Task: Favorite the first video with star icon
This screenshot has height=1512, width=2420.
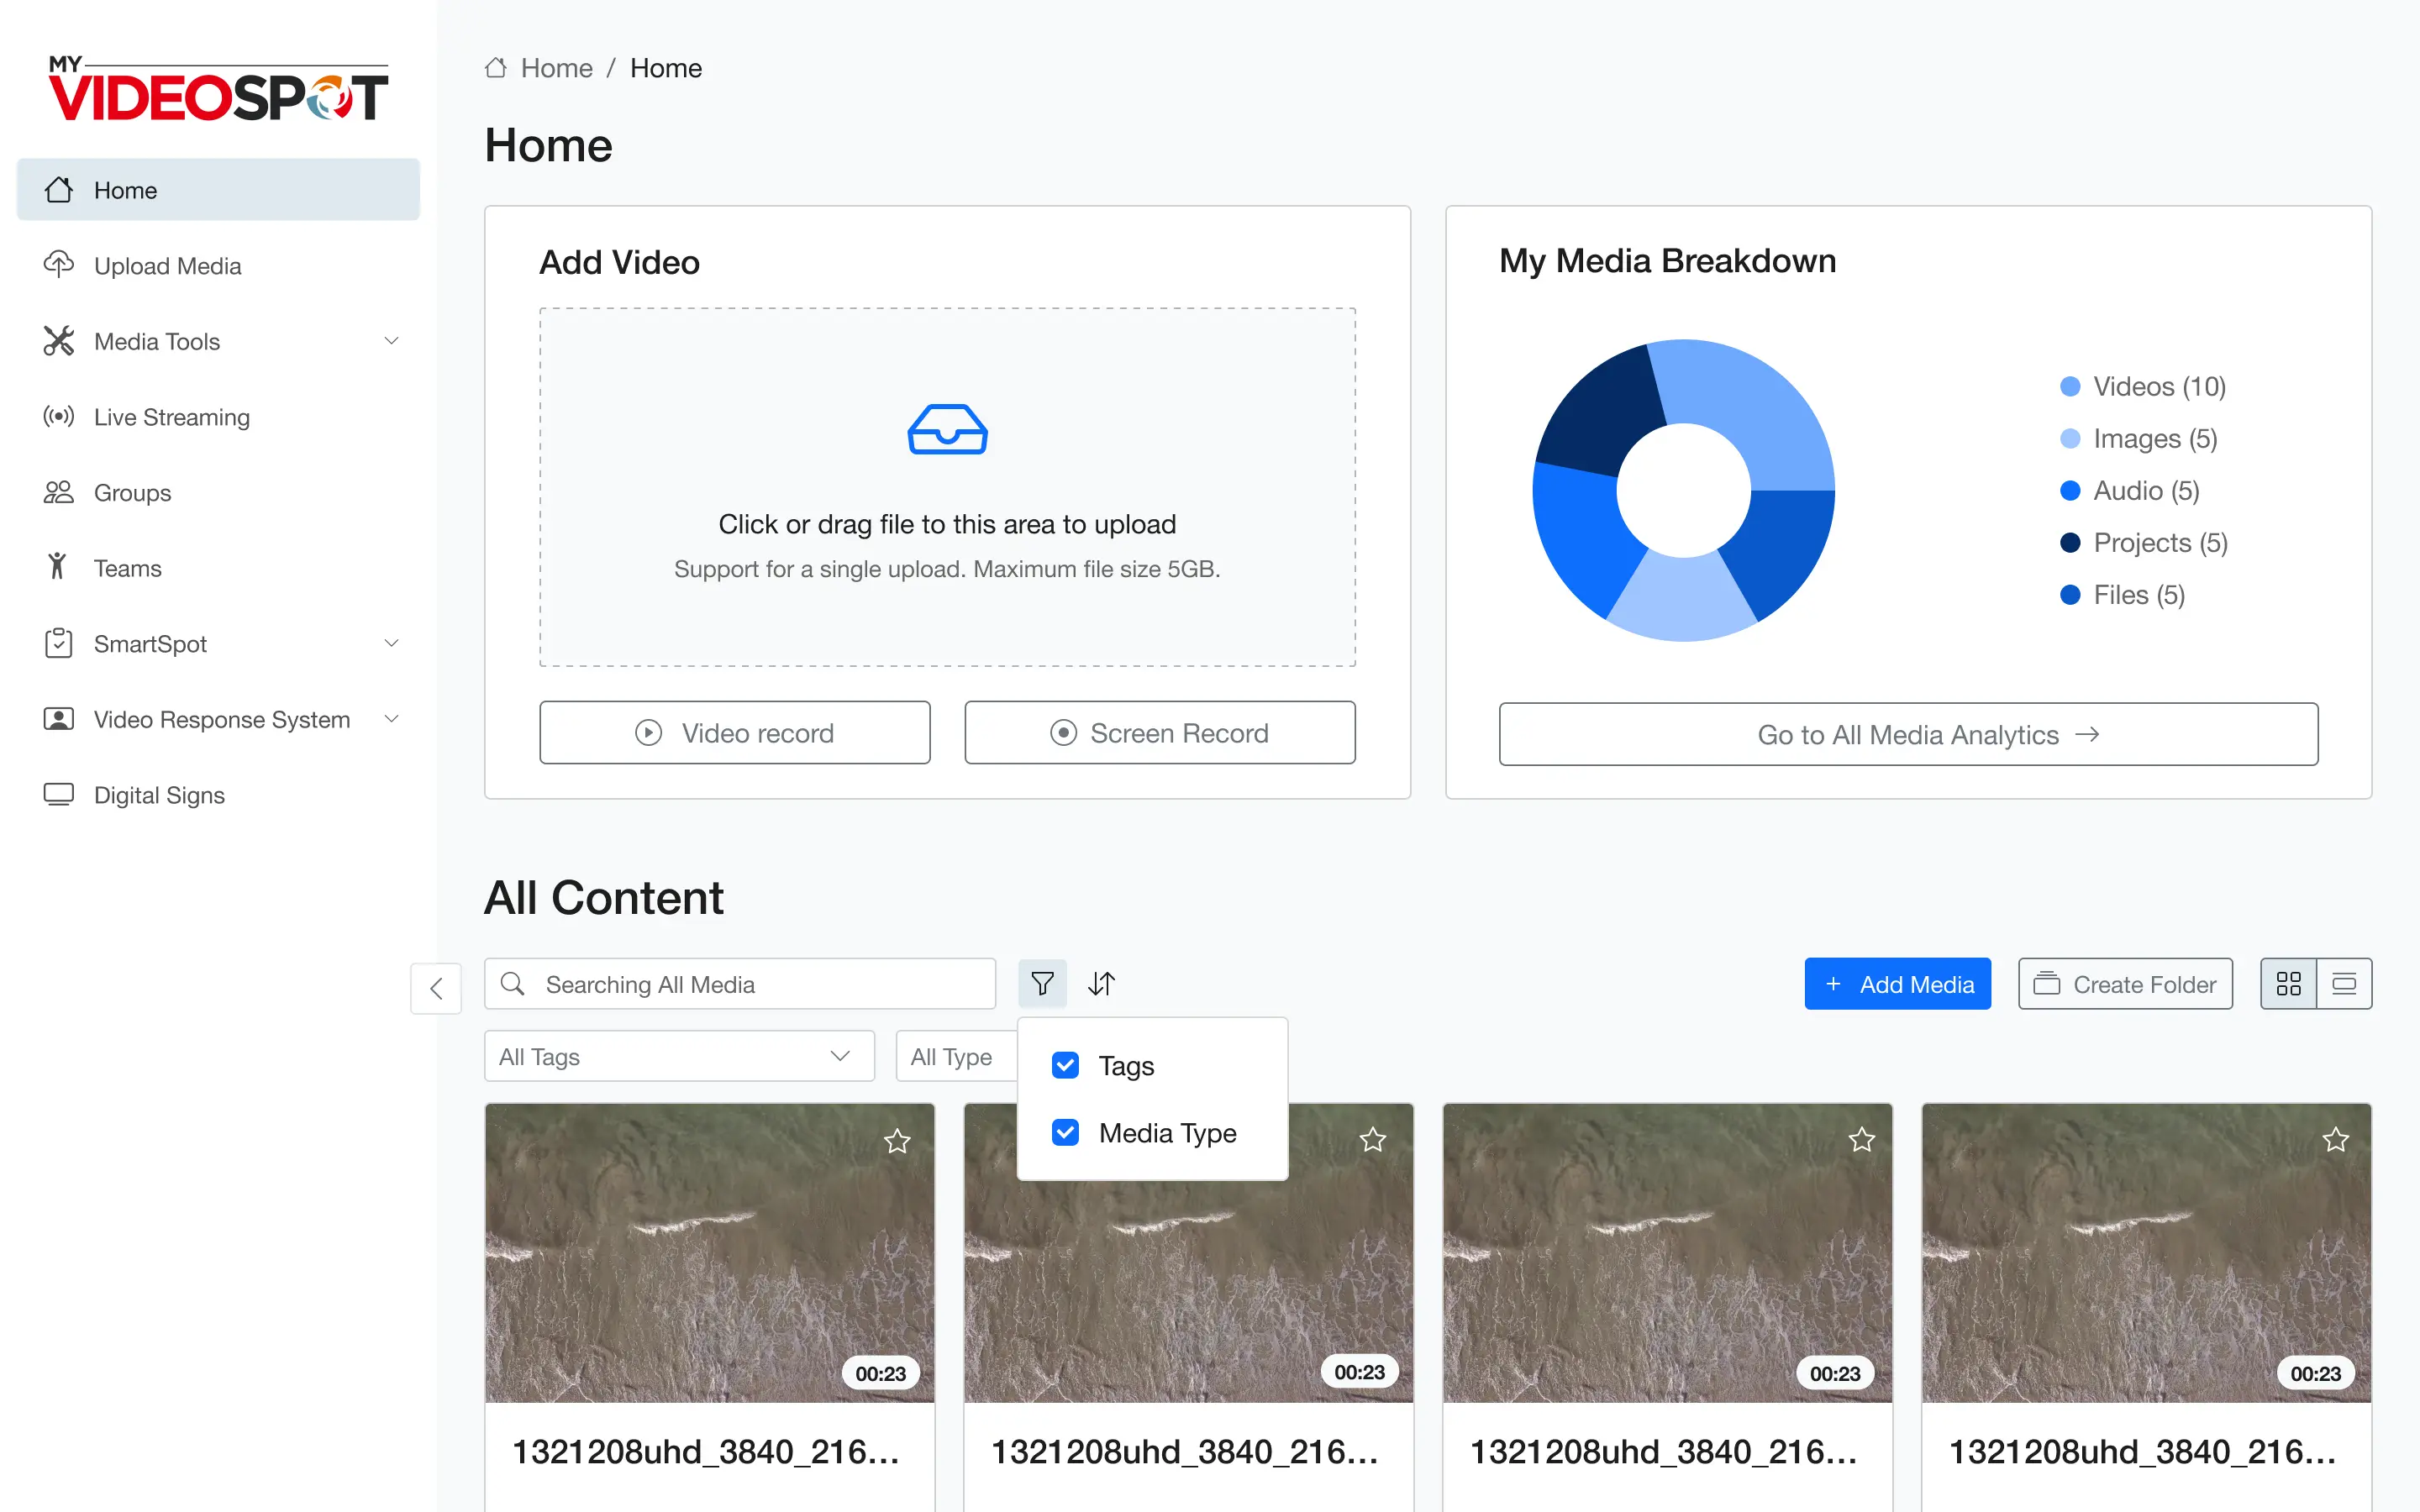Action: coord(897,1140)
